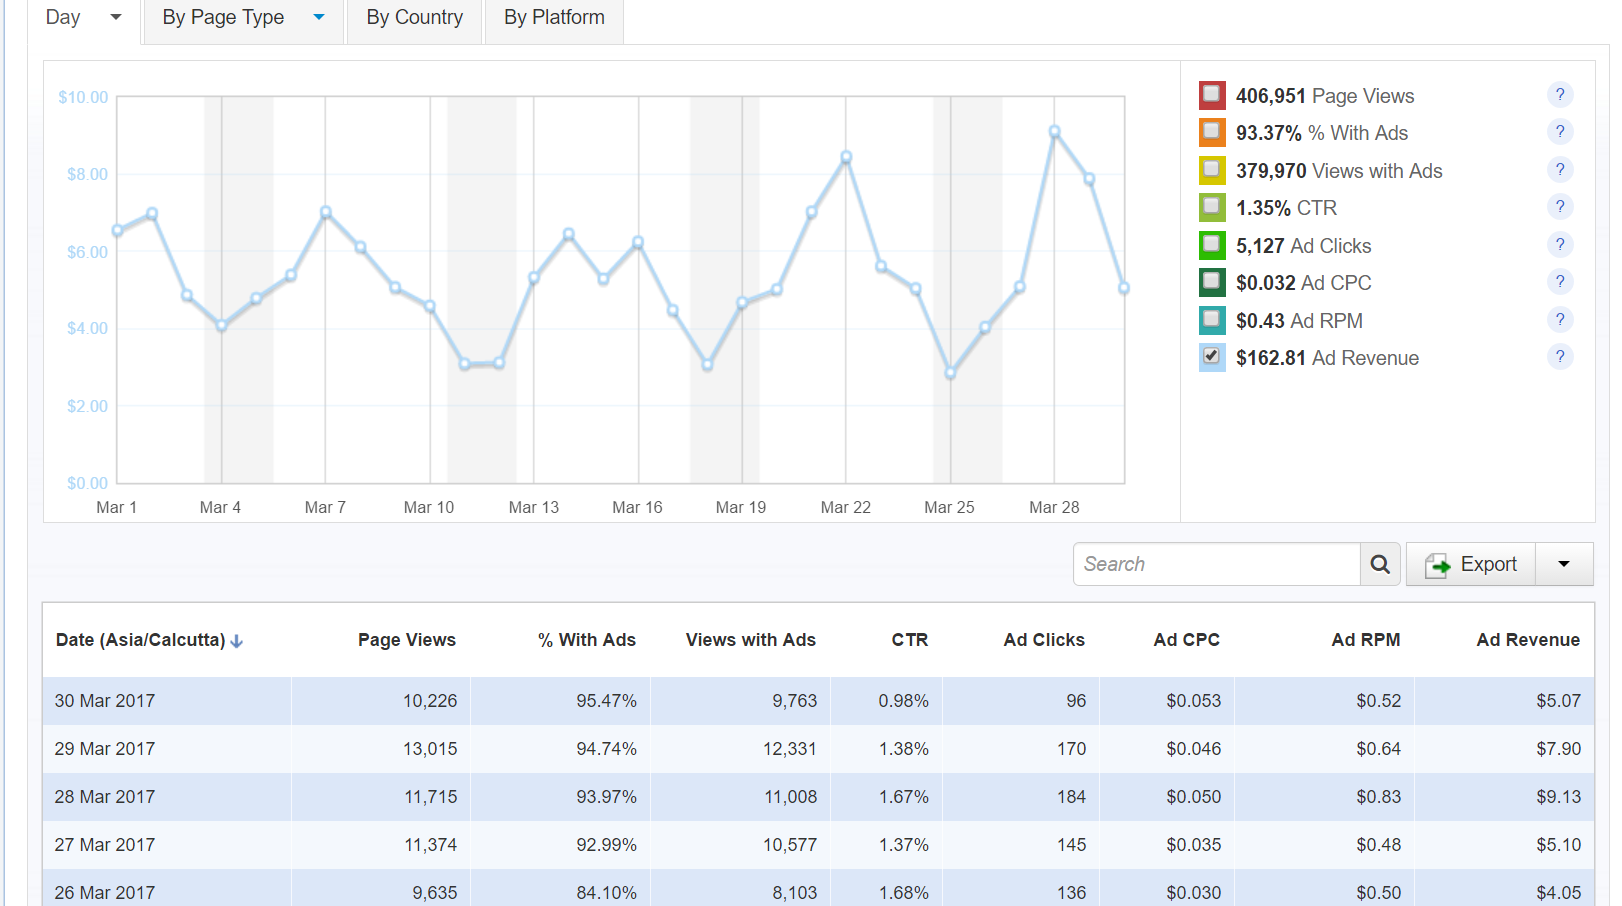Expand the Day period dropdown
Viewport: 1622px width, 906px height.
point(115,17)
